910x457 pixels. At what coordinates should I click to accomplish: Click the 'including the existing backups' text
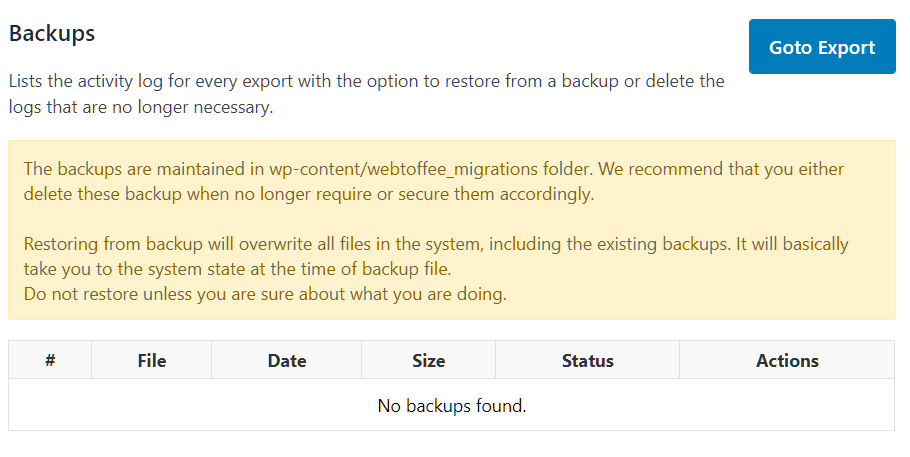tap(609, 244)
